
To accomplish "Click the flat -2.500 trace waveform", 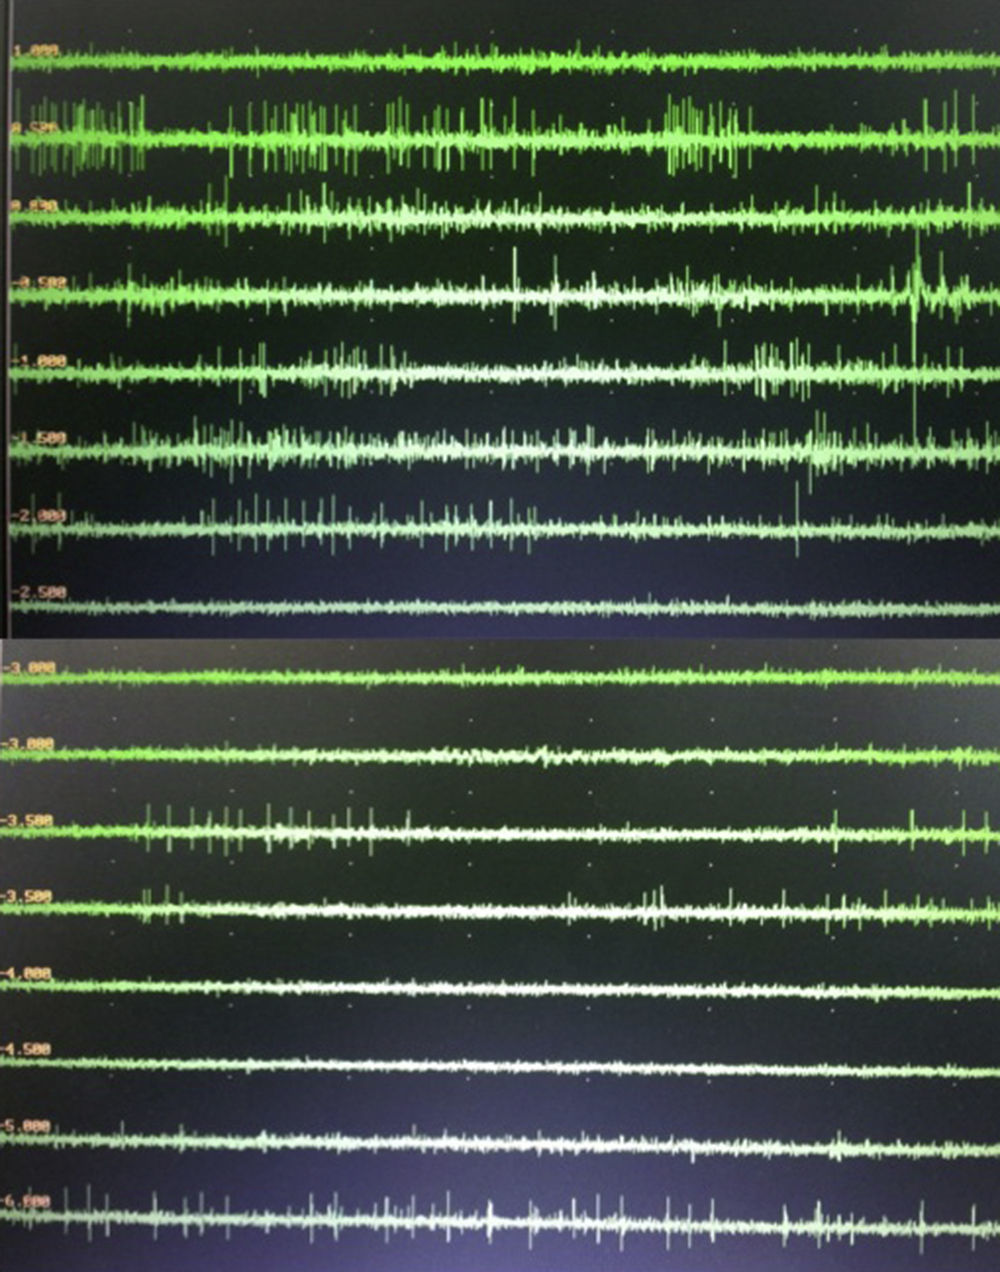I will 500,607.
